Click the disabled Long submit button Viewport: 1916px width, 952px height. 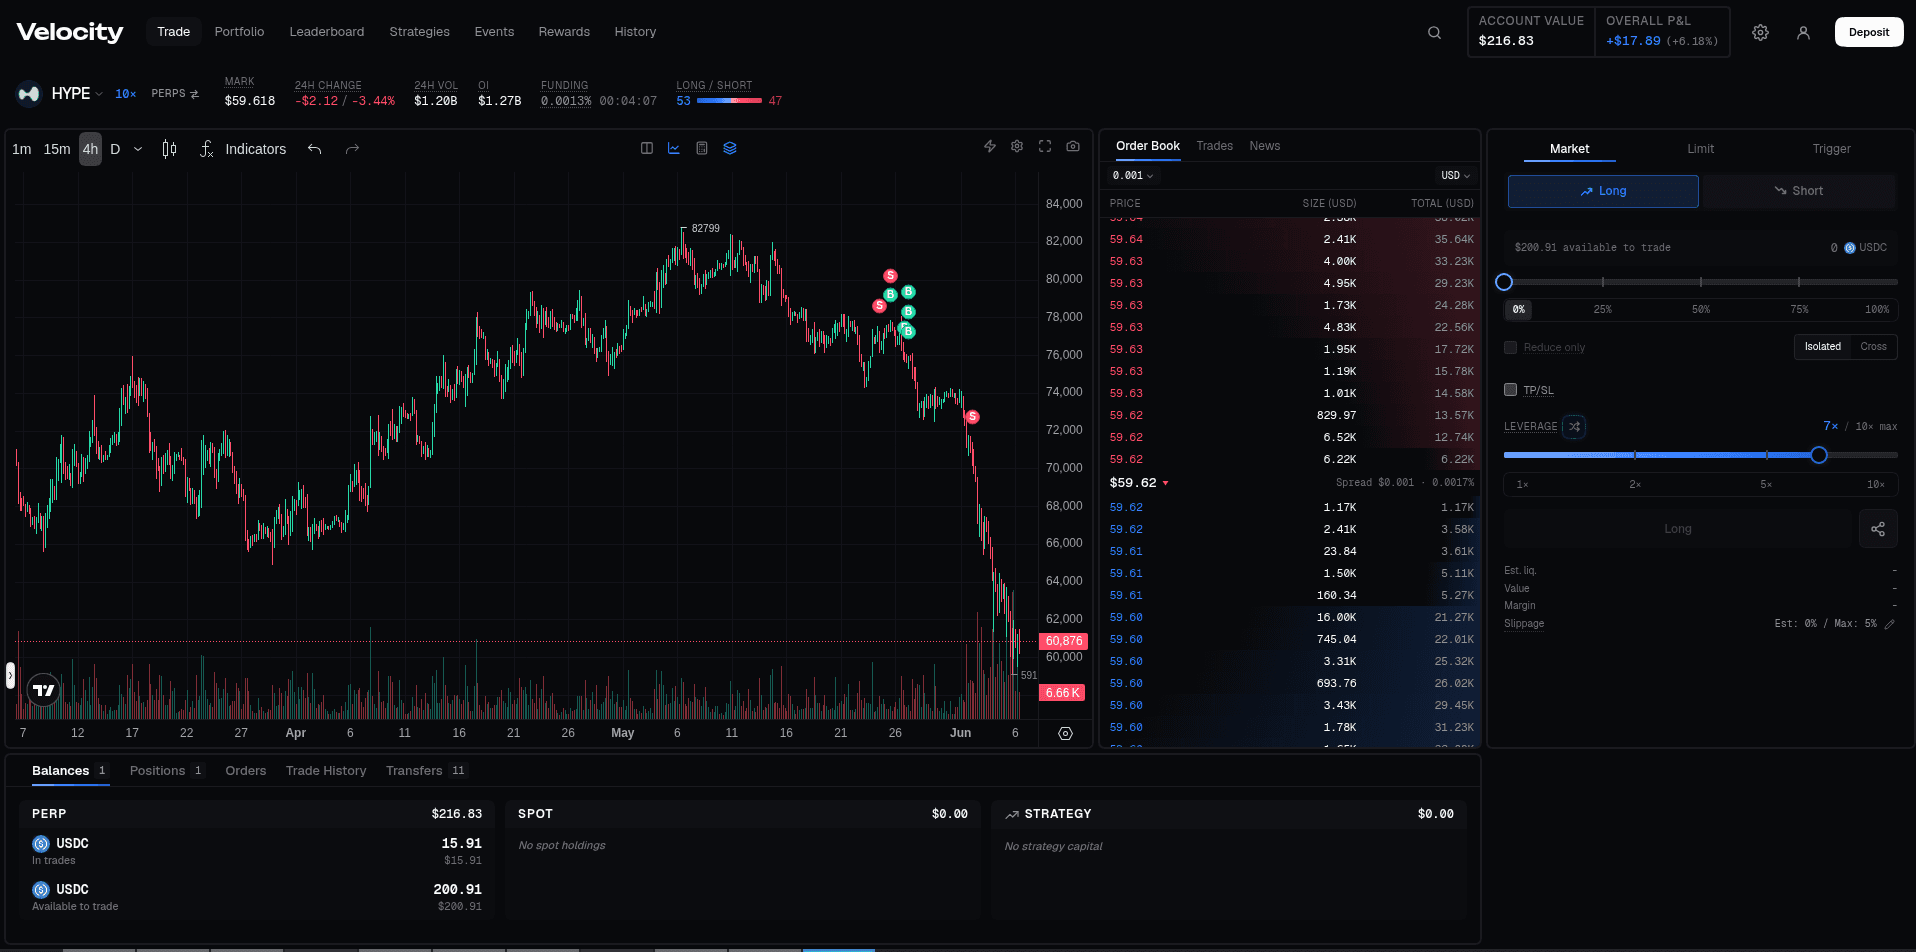[x=1677, y=529]
